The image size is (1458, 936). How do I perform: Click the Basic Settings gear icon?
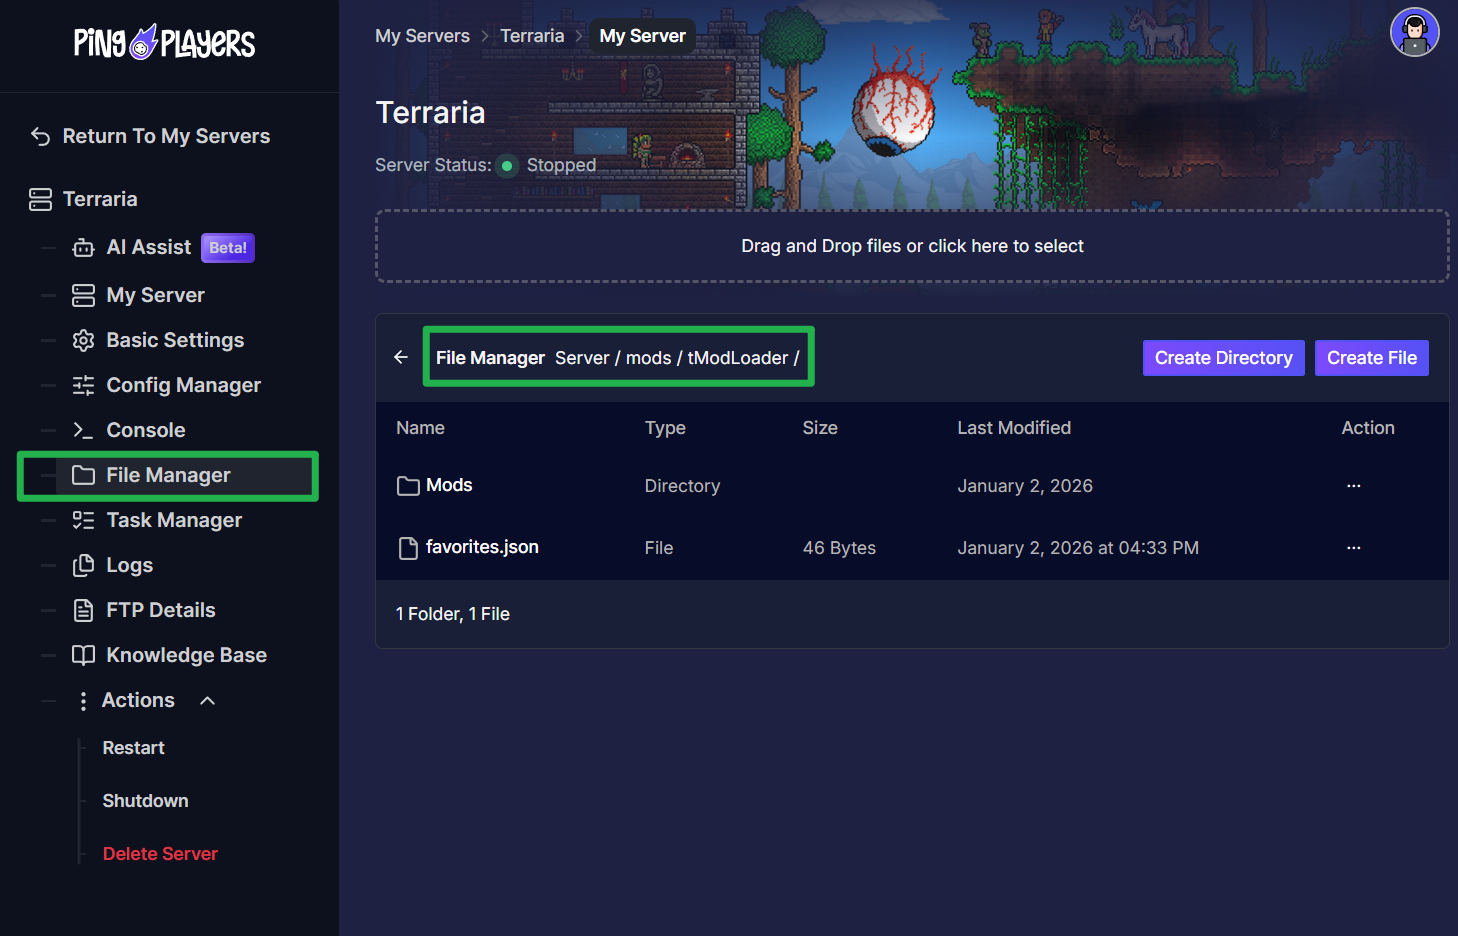84,341
